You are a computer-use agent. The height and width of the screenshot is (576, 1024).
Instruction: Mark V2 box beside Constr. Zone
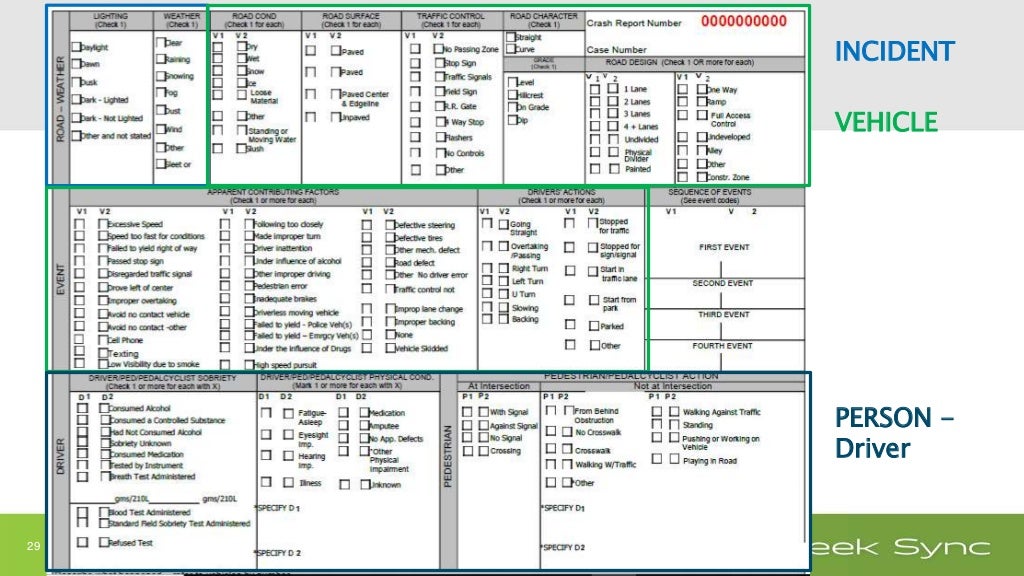(x=702, y=176)
